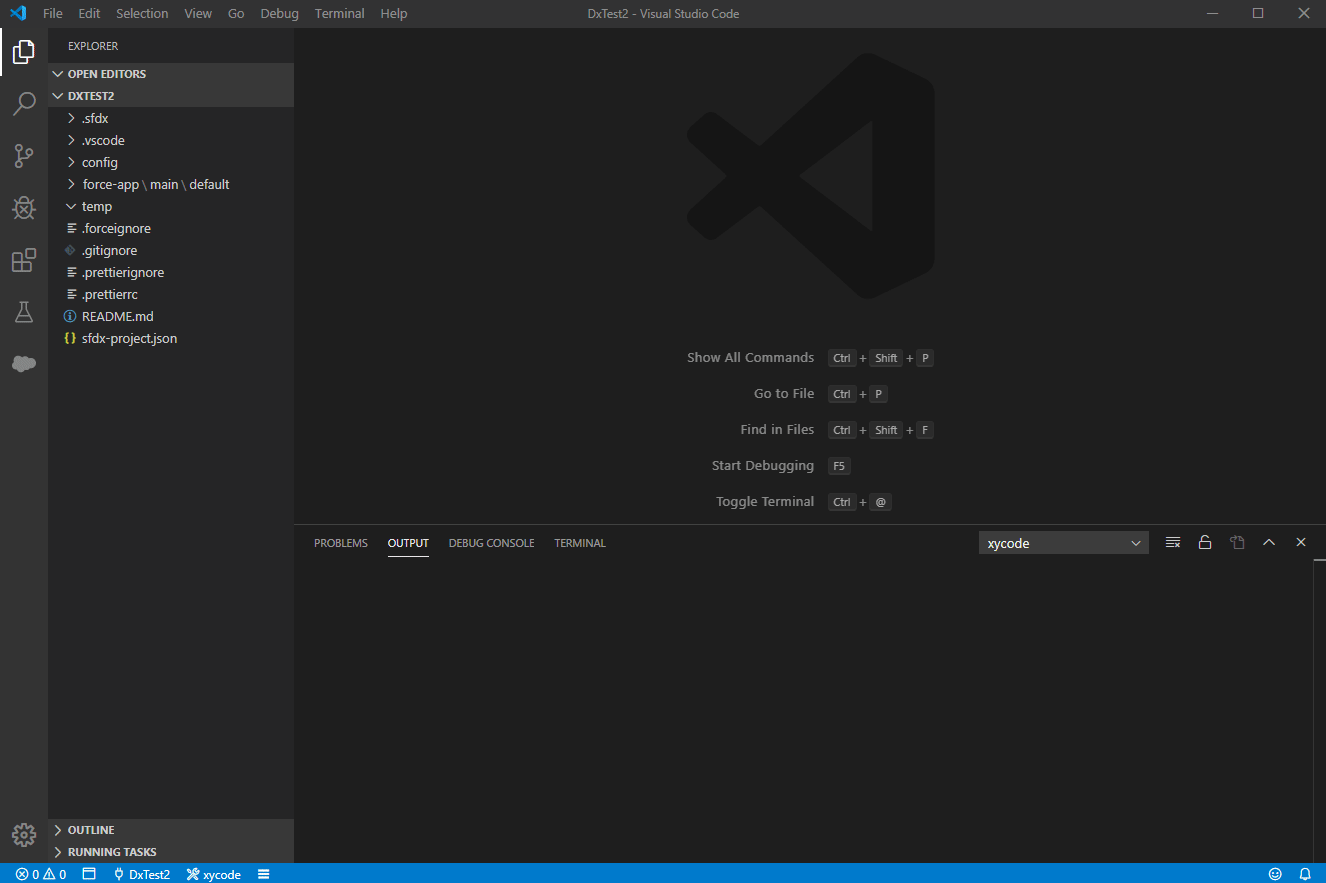
Task: Open log output file icon
Action: (1237, 543)
